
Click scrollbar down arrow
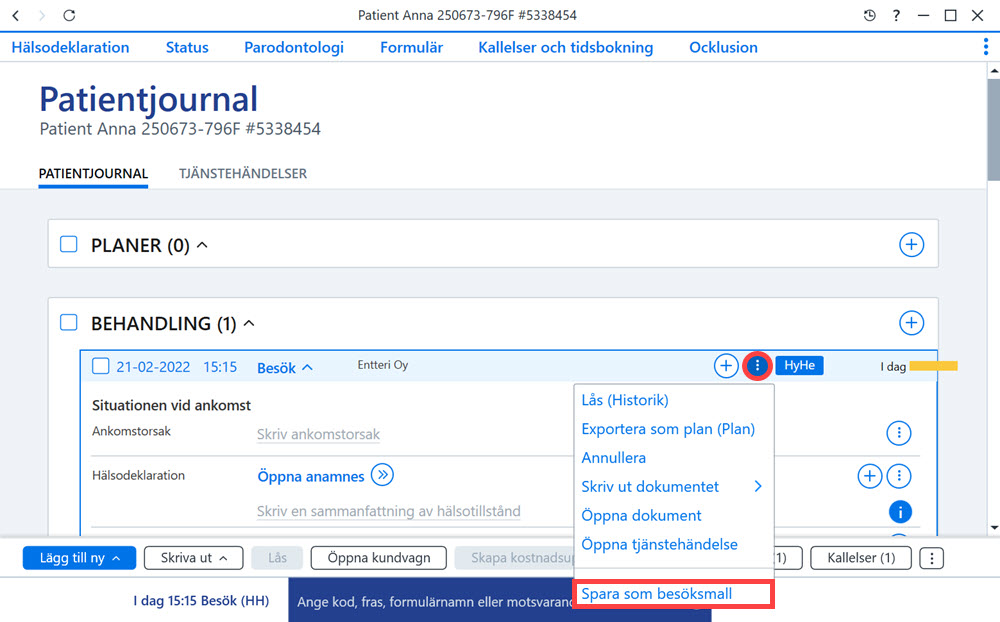tap(994, 528)
